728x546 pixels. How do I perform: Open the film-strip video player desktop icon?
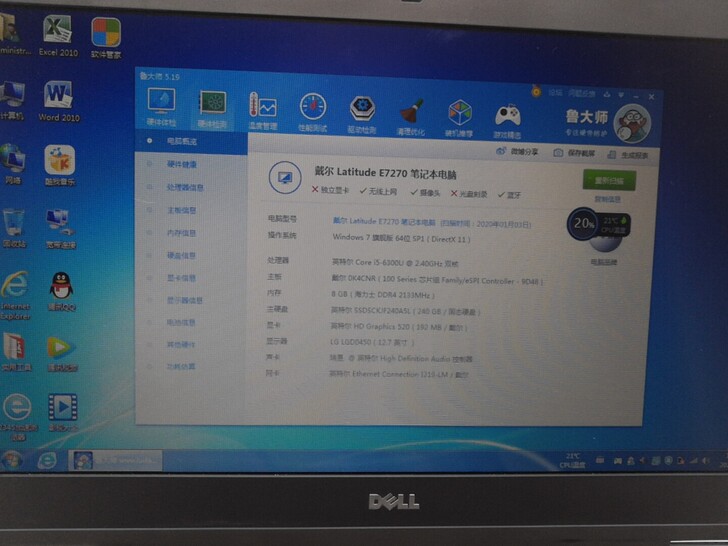pos(63,412)
